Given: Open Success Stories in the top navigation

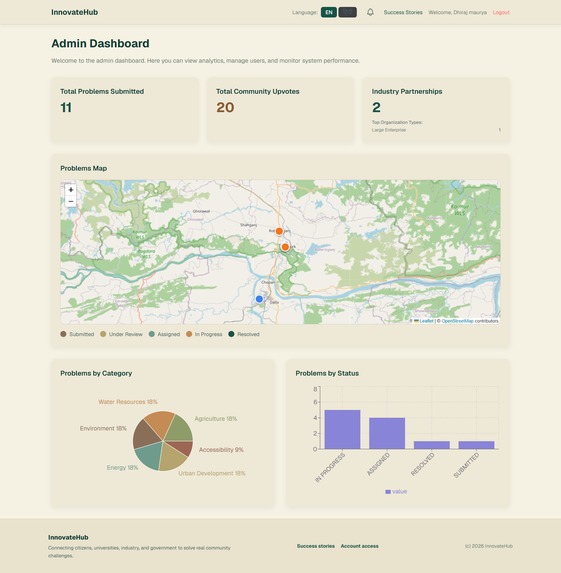Looking at the screenshot, I should pyautogui.click(x=403, y=12).
